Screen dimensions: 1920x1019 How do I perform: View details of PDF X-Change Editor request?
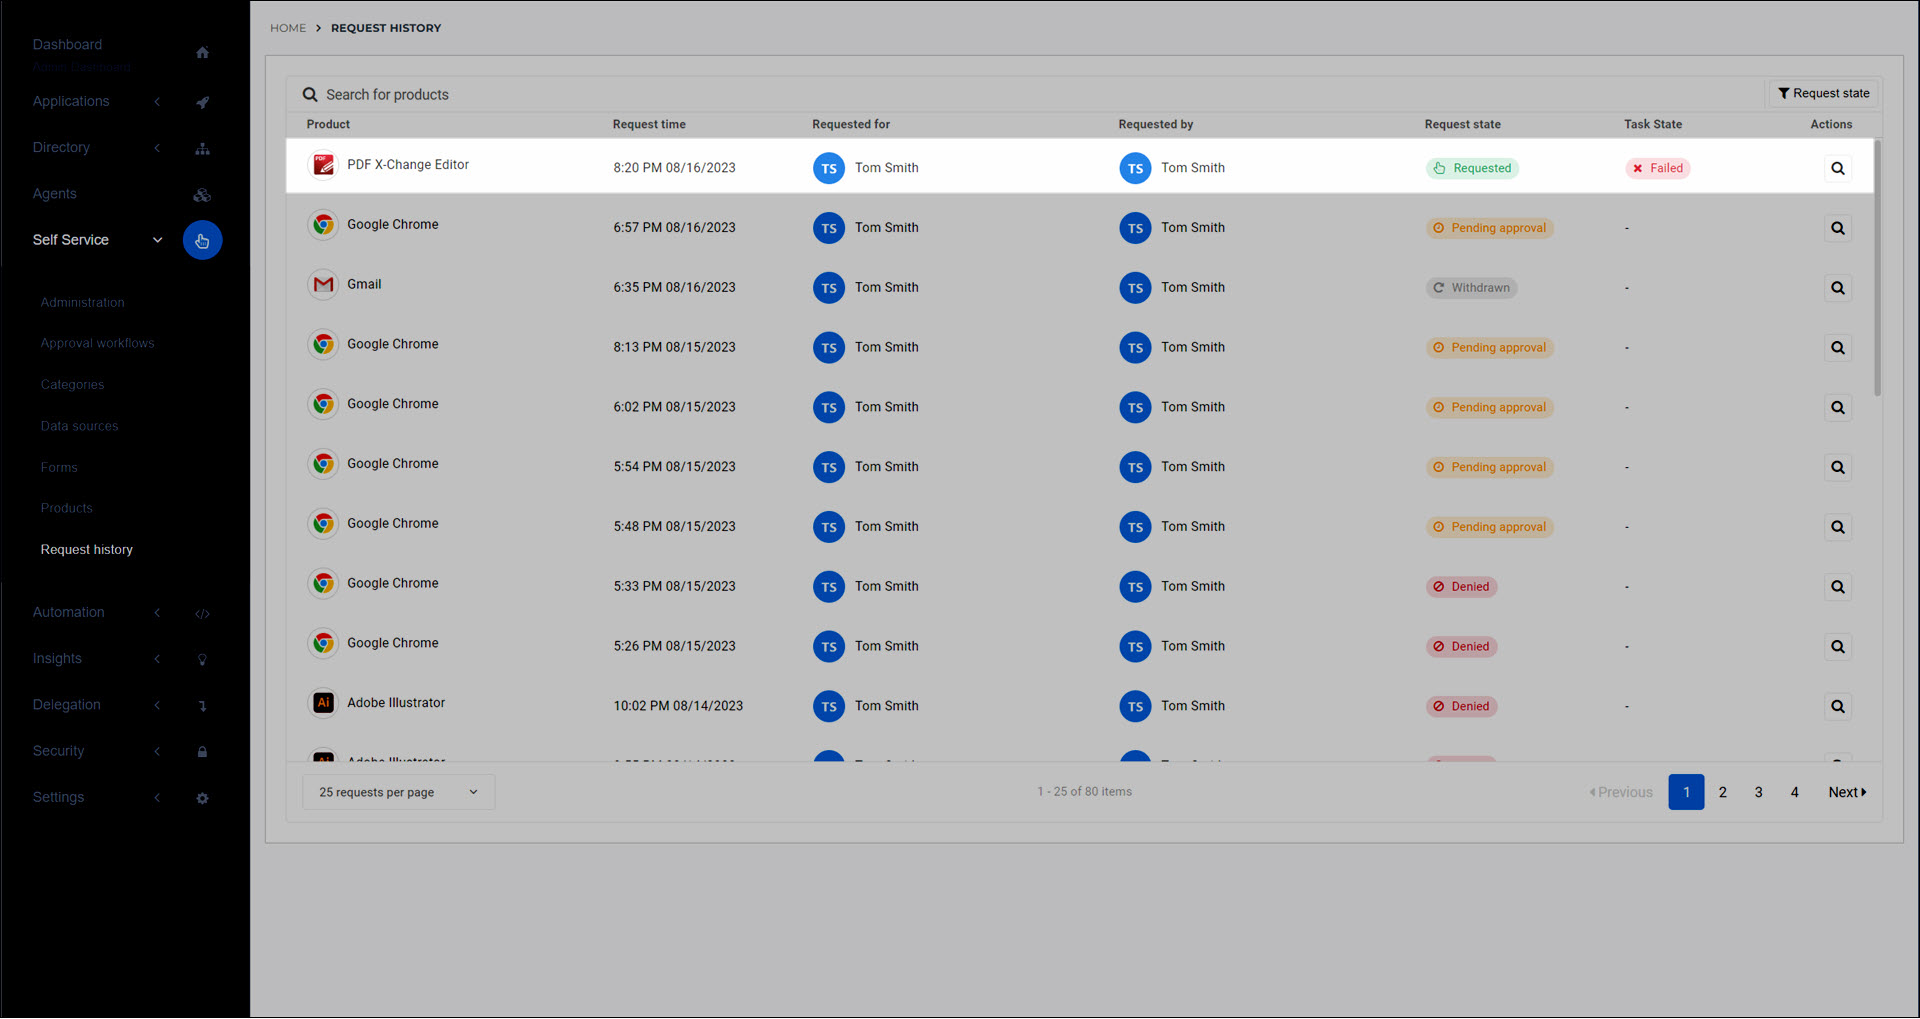click(x=1837, y=168)
